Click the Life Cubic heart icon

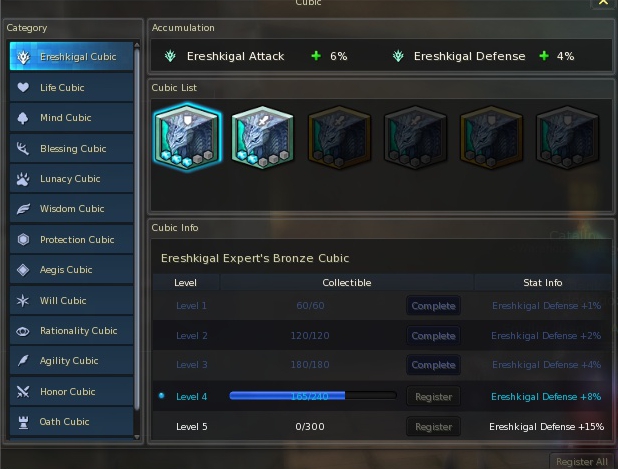[x=23, y=87]
